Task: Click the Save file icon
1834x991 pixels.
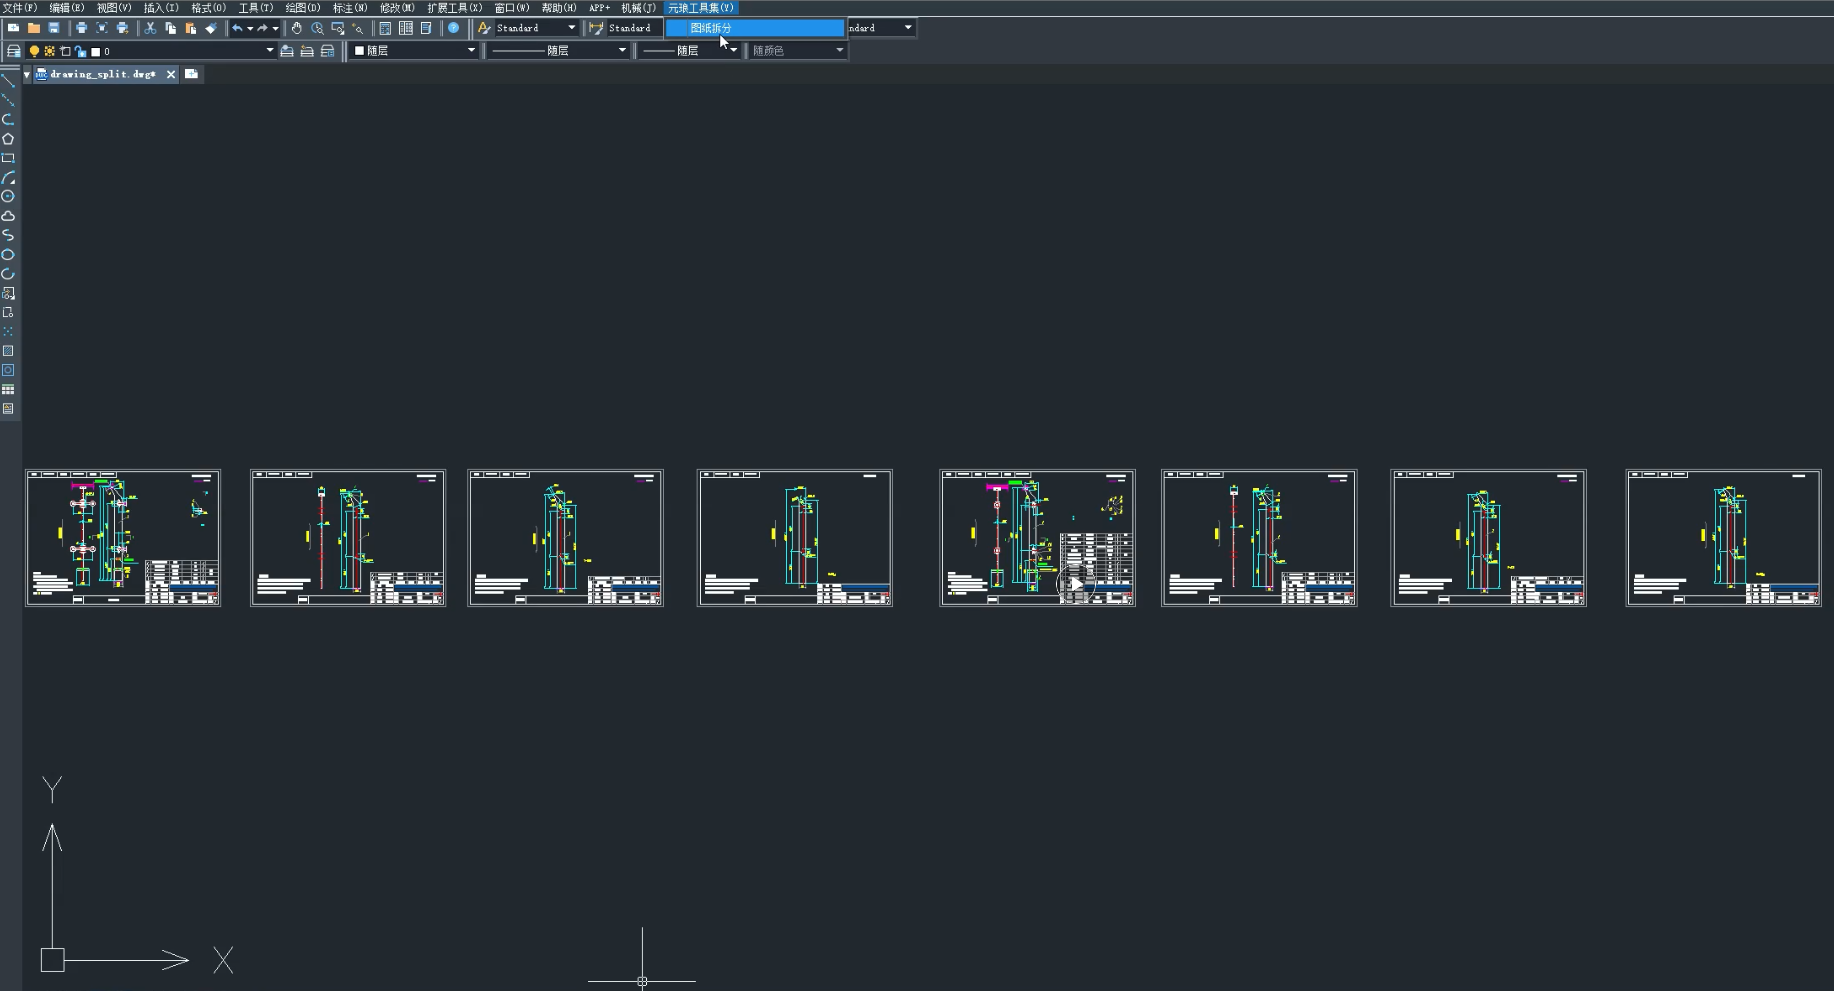Action: coord(54,28)
